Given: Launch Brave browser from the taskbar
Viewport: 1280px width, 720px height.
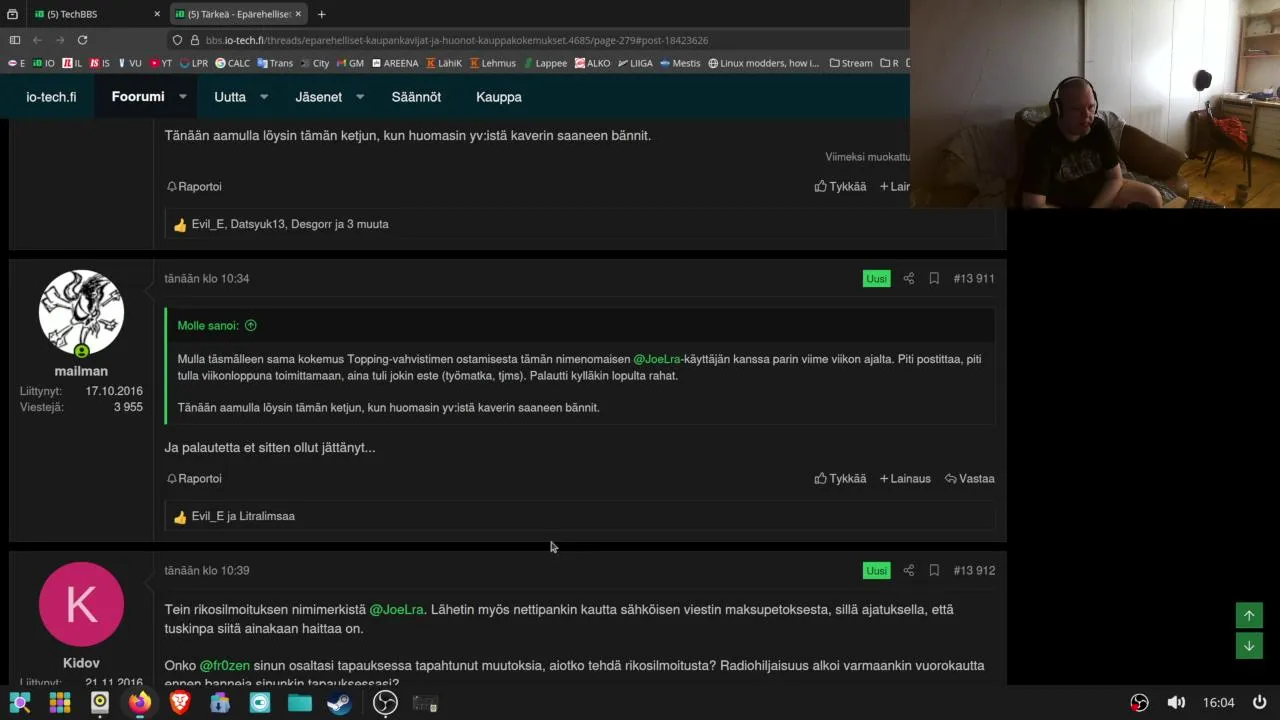Looking at the screenshot, I should pyautogui.click(x=180, y=703).
